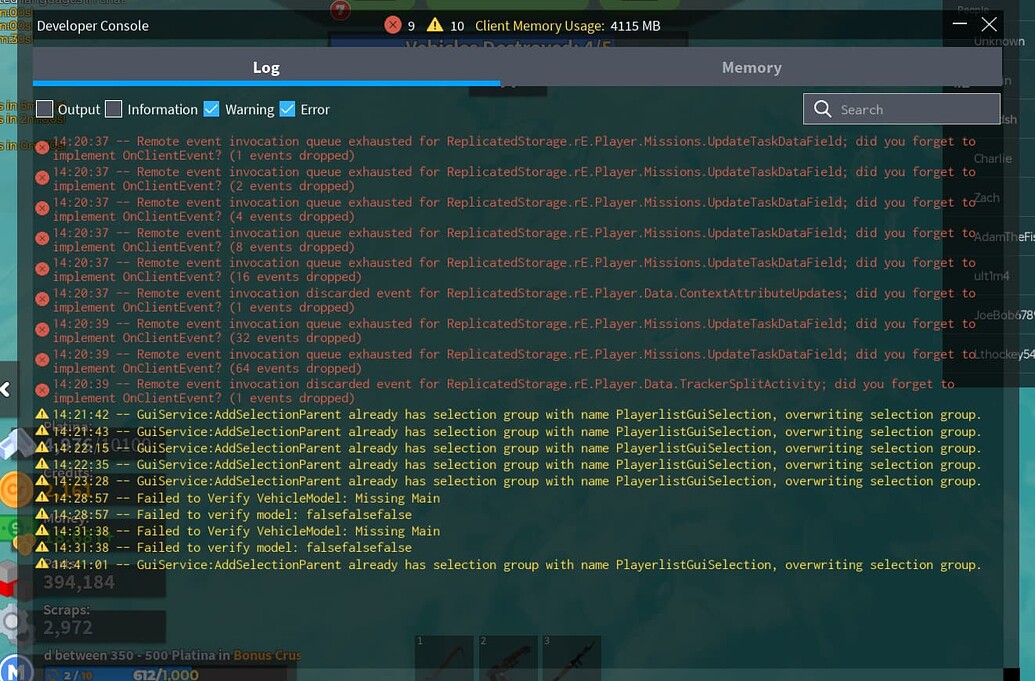The height and width of the screenshot is (681, 1035).
Task: Switch to the Memory tab
Action: click(752, 67)
